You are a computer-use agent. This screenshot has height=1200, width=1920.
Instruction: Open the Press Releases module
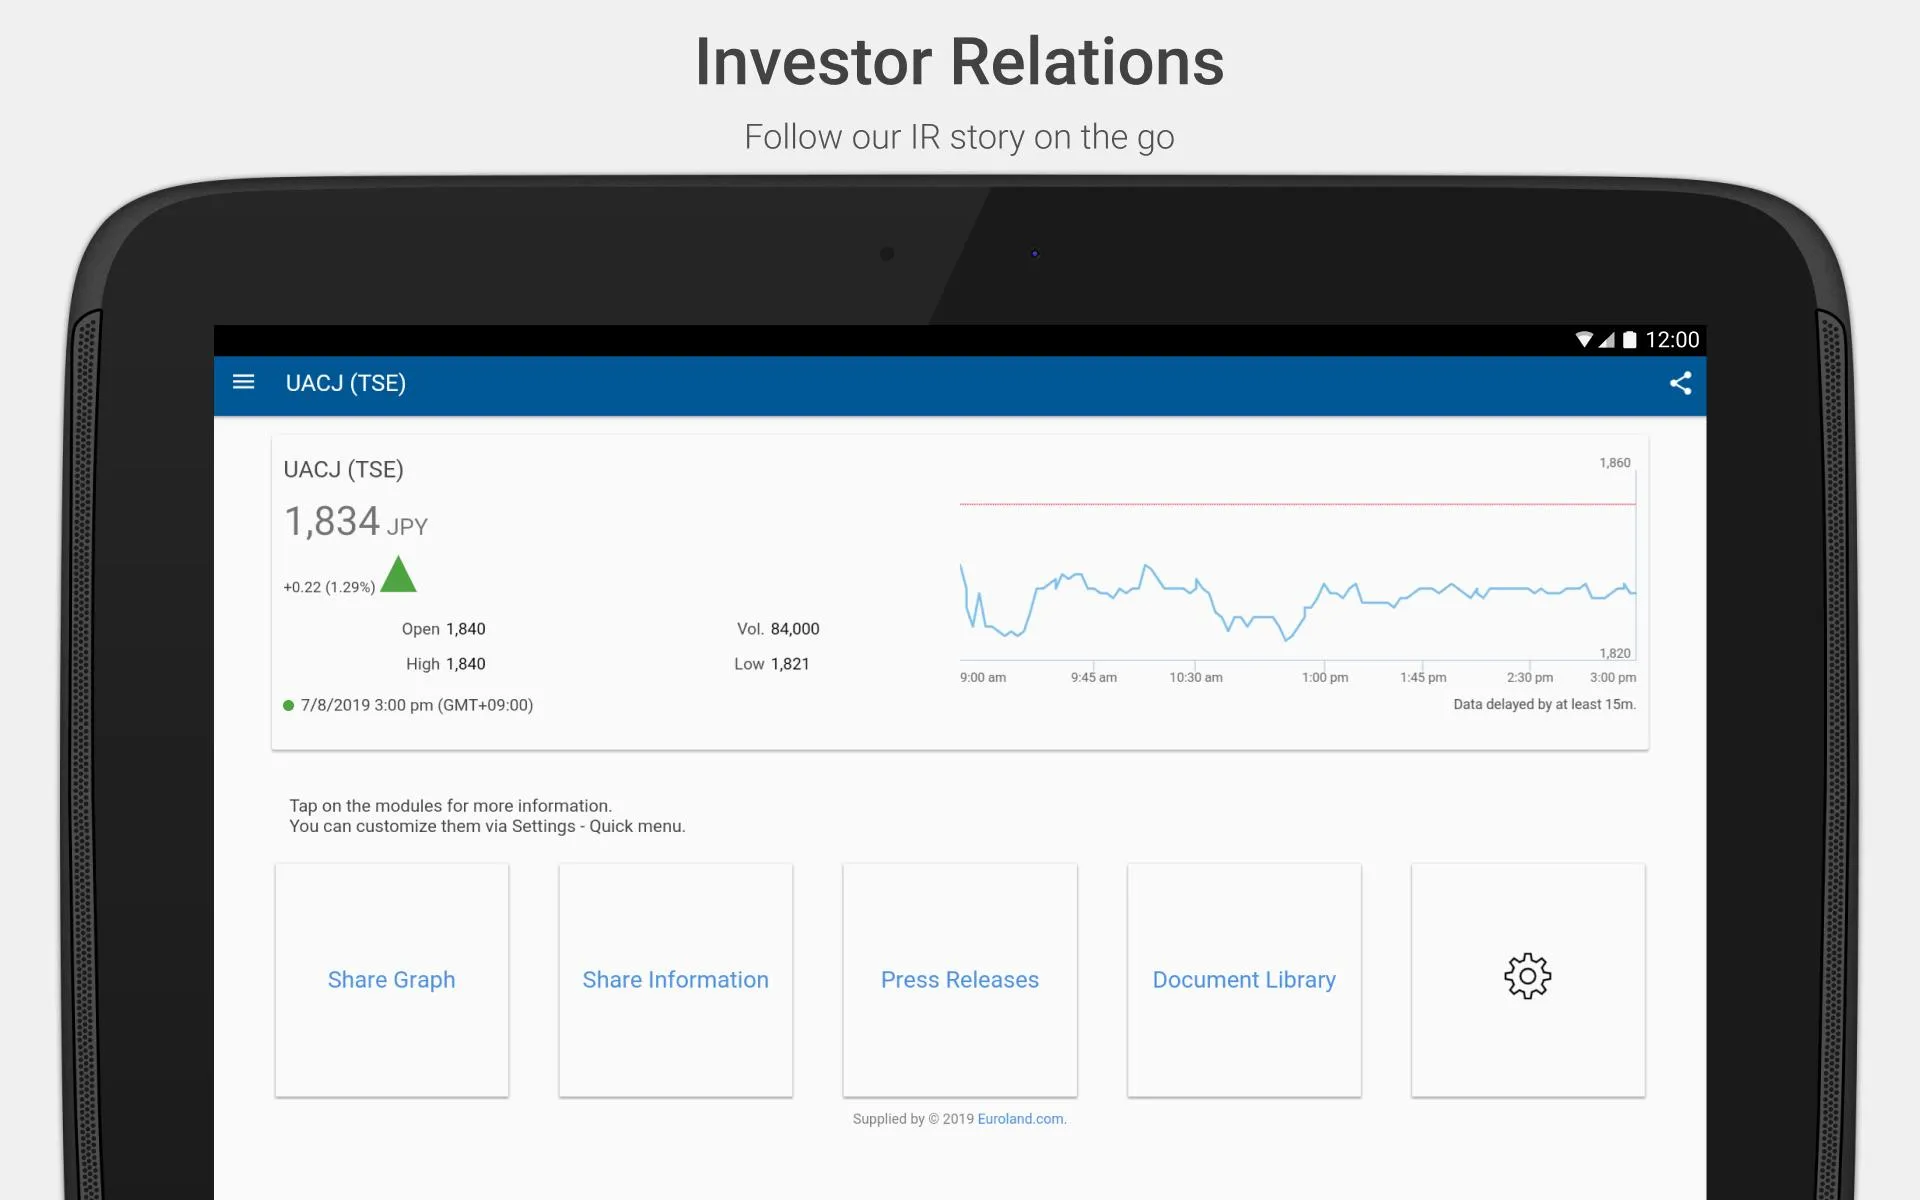(959, 977)
